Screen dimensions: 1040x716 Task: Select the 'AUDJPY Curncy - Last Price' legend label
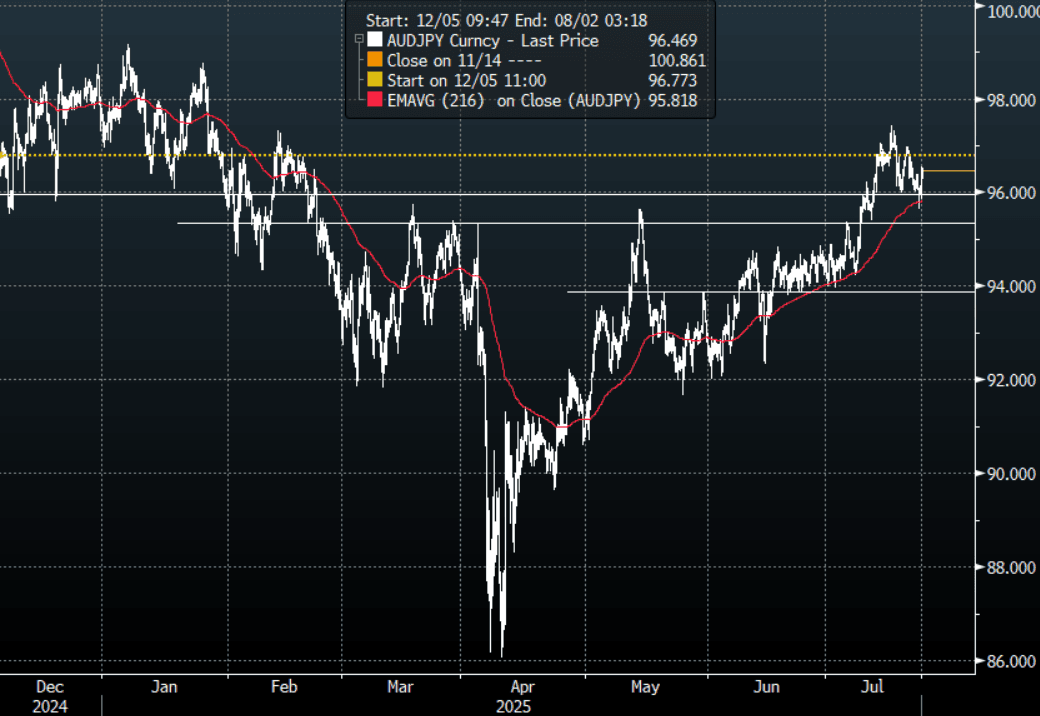[493, 40]
